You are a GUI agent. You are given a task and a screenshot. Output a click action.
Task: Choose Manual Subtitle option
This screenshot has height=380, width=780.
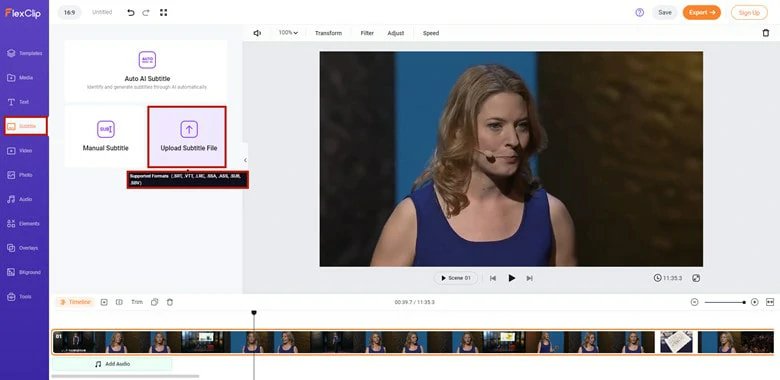[x=105, y=136]
